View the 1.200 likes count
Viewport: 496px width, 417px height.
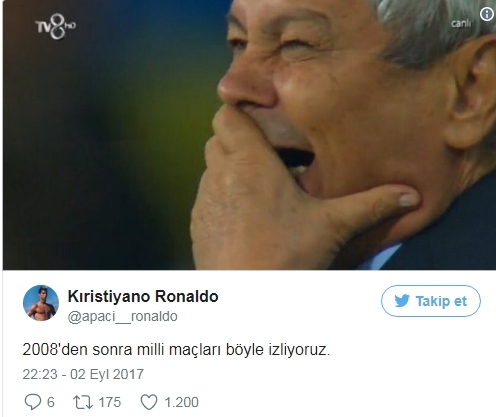click(x=182, y=402)
